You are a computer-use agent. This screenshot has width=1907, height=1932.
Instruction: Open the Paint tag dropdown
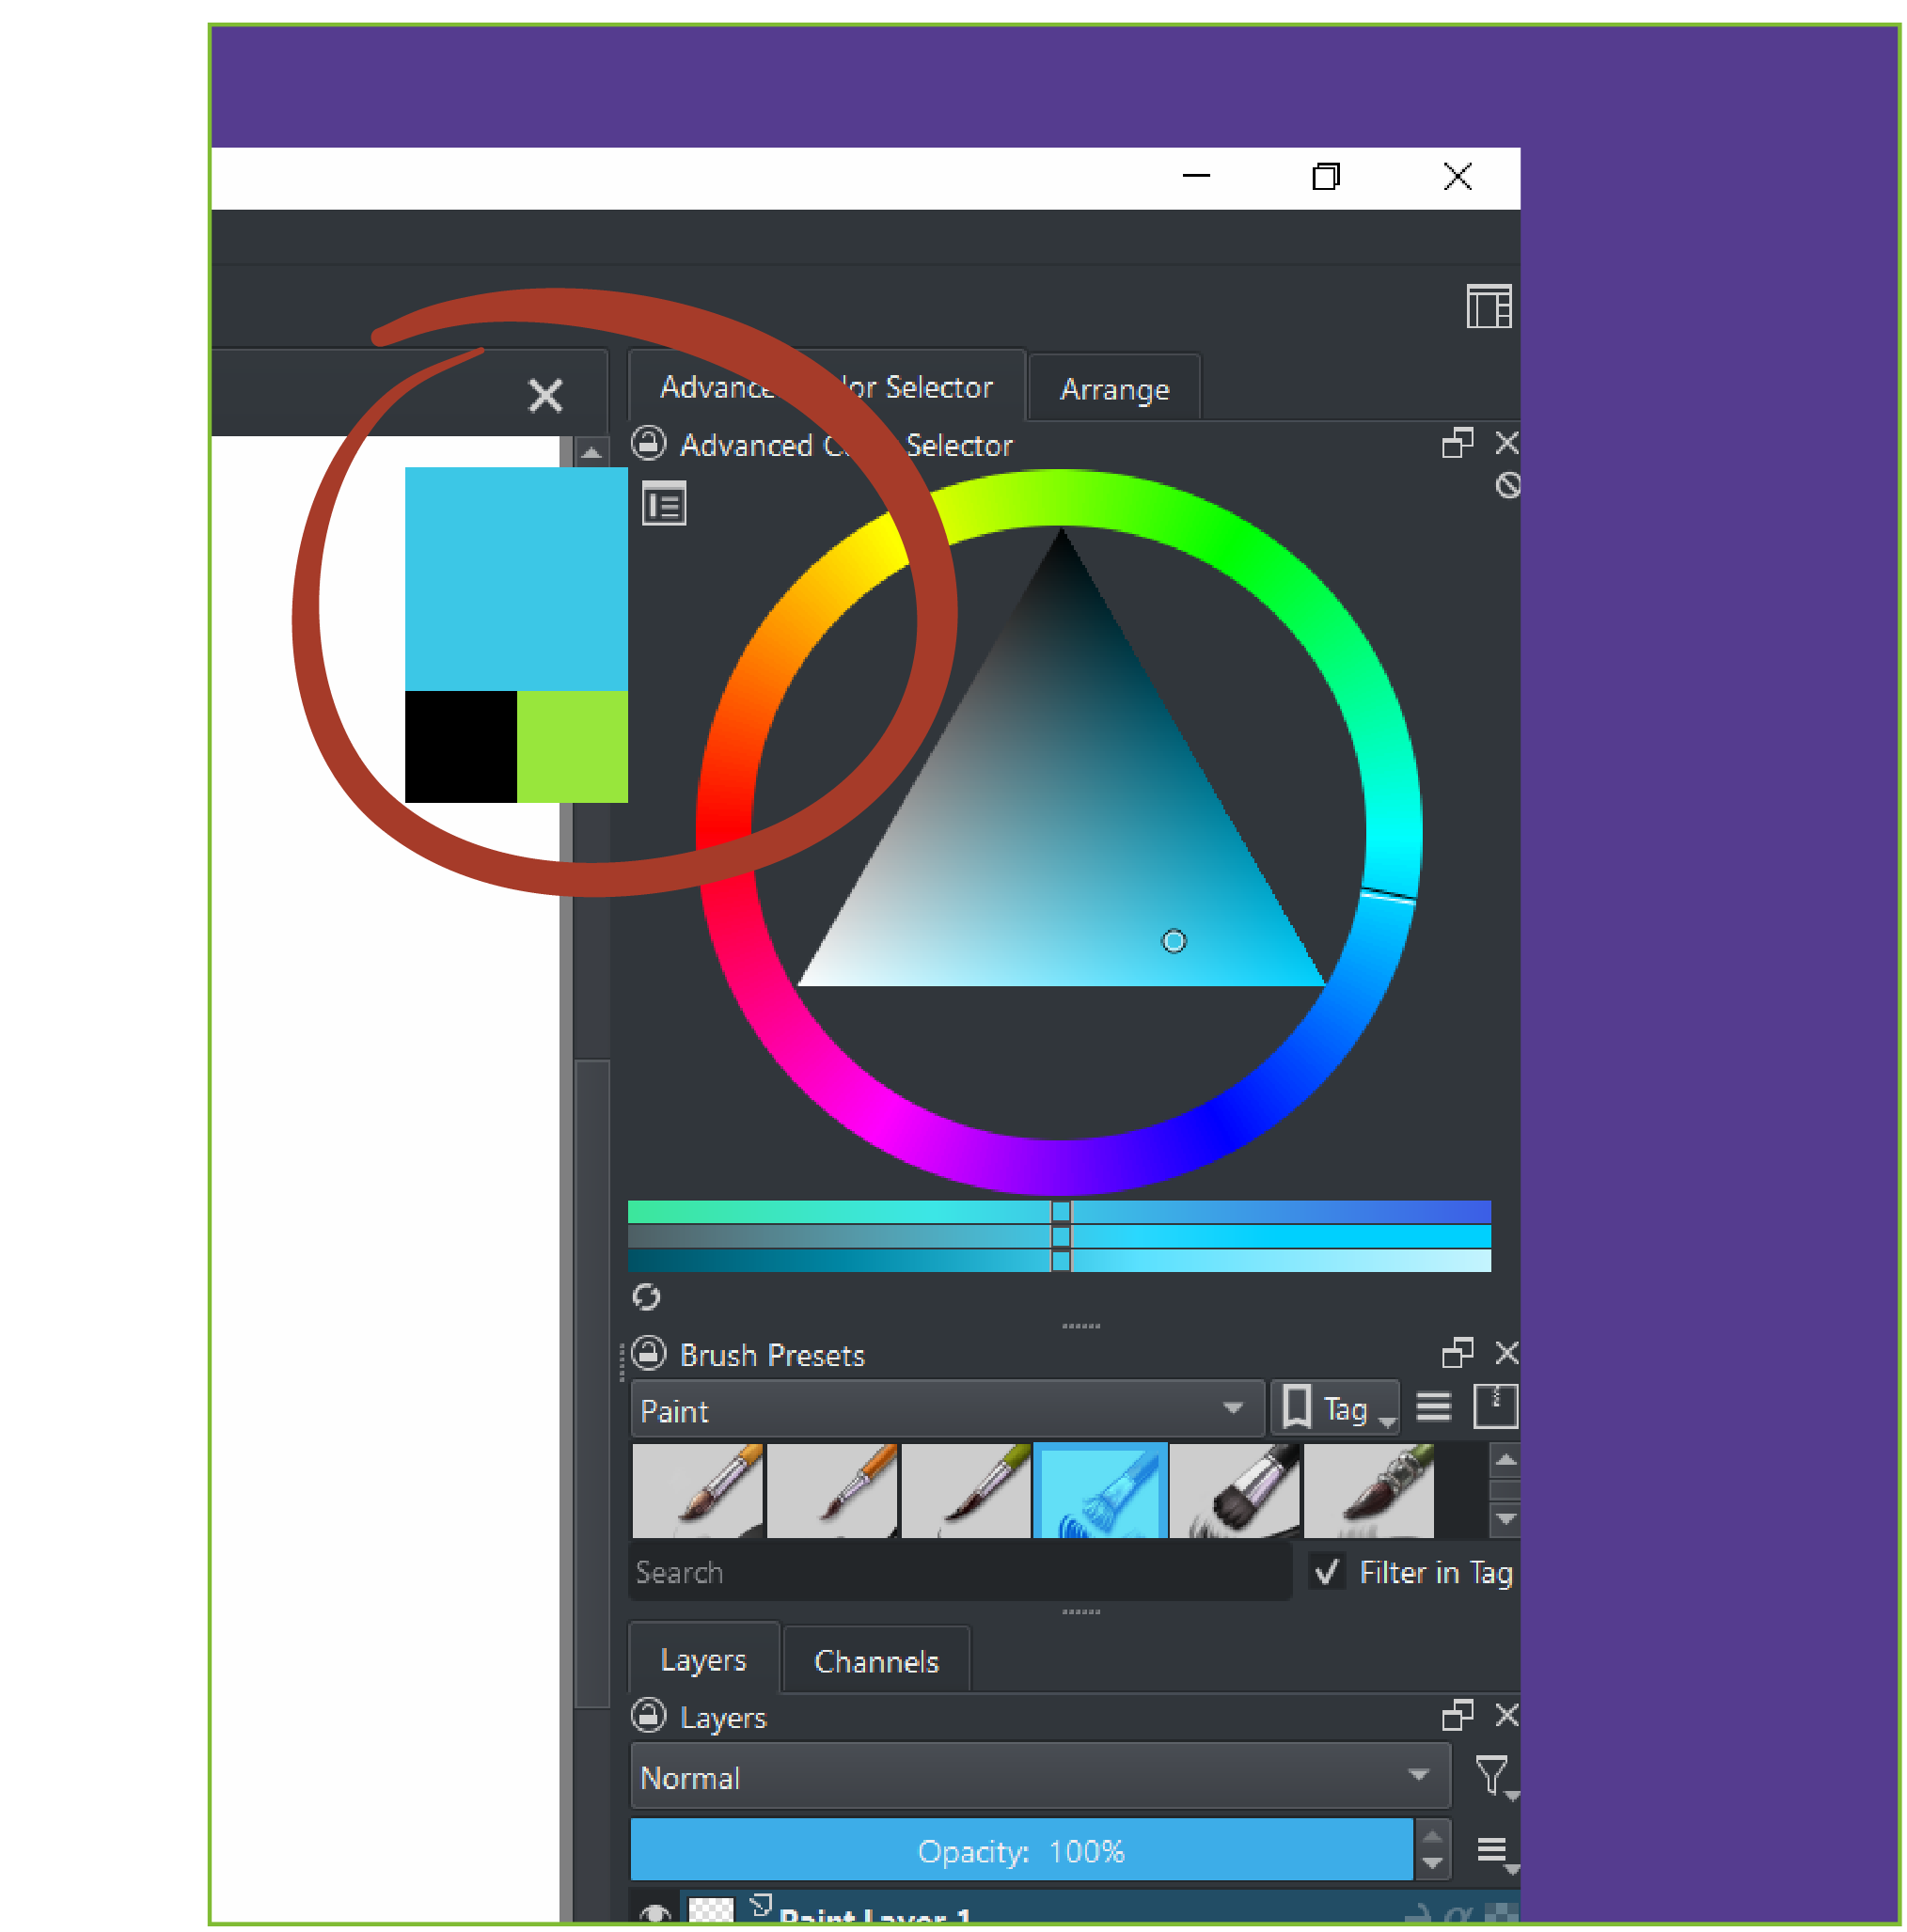pos(946,1410)
